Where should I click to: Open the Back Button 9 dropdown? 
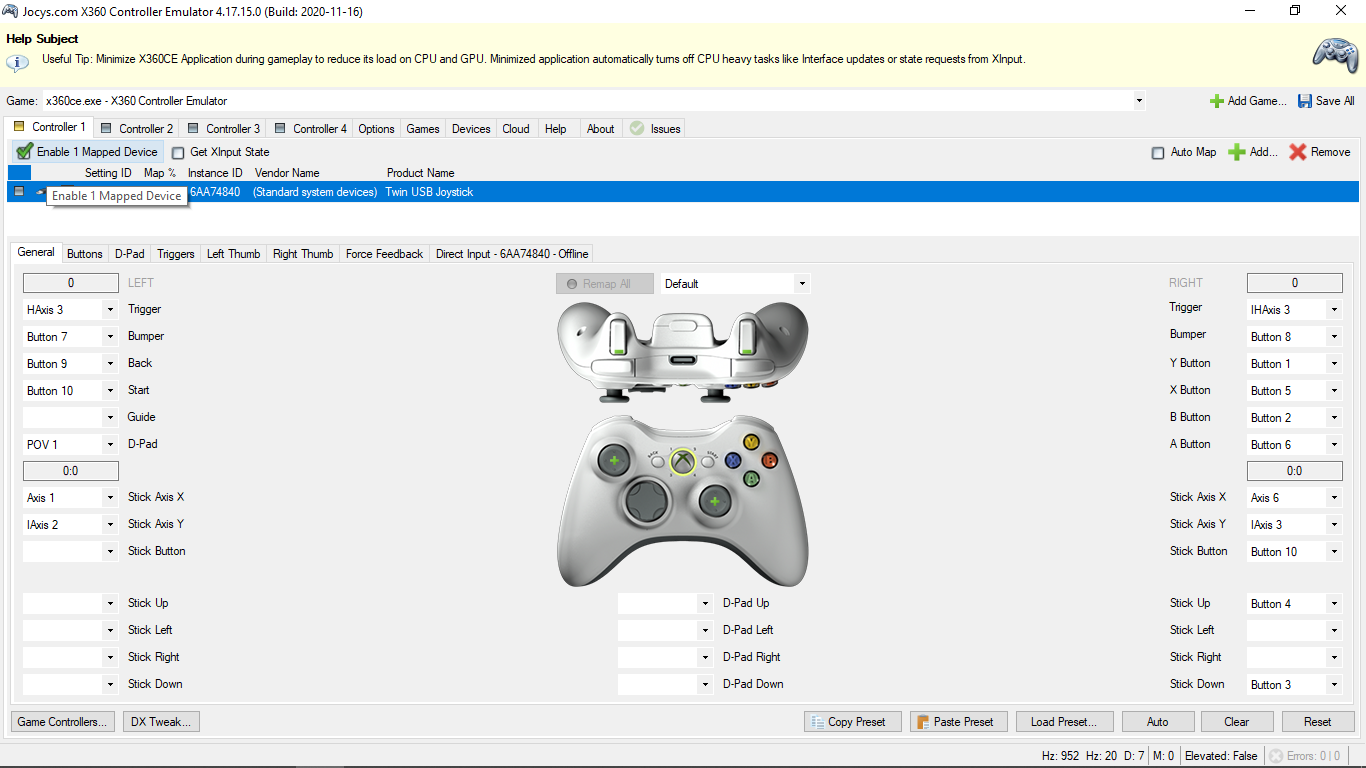click(110, 364)
